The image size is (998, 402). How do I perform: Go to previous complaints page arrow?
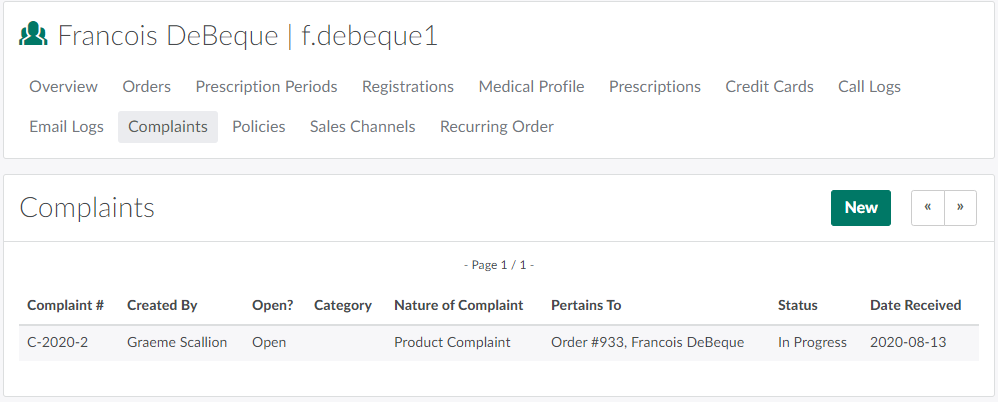(x=928, y=208)
